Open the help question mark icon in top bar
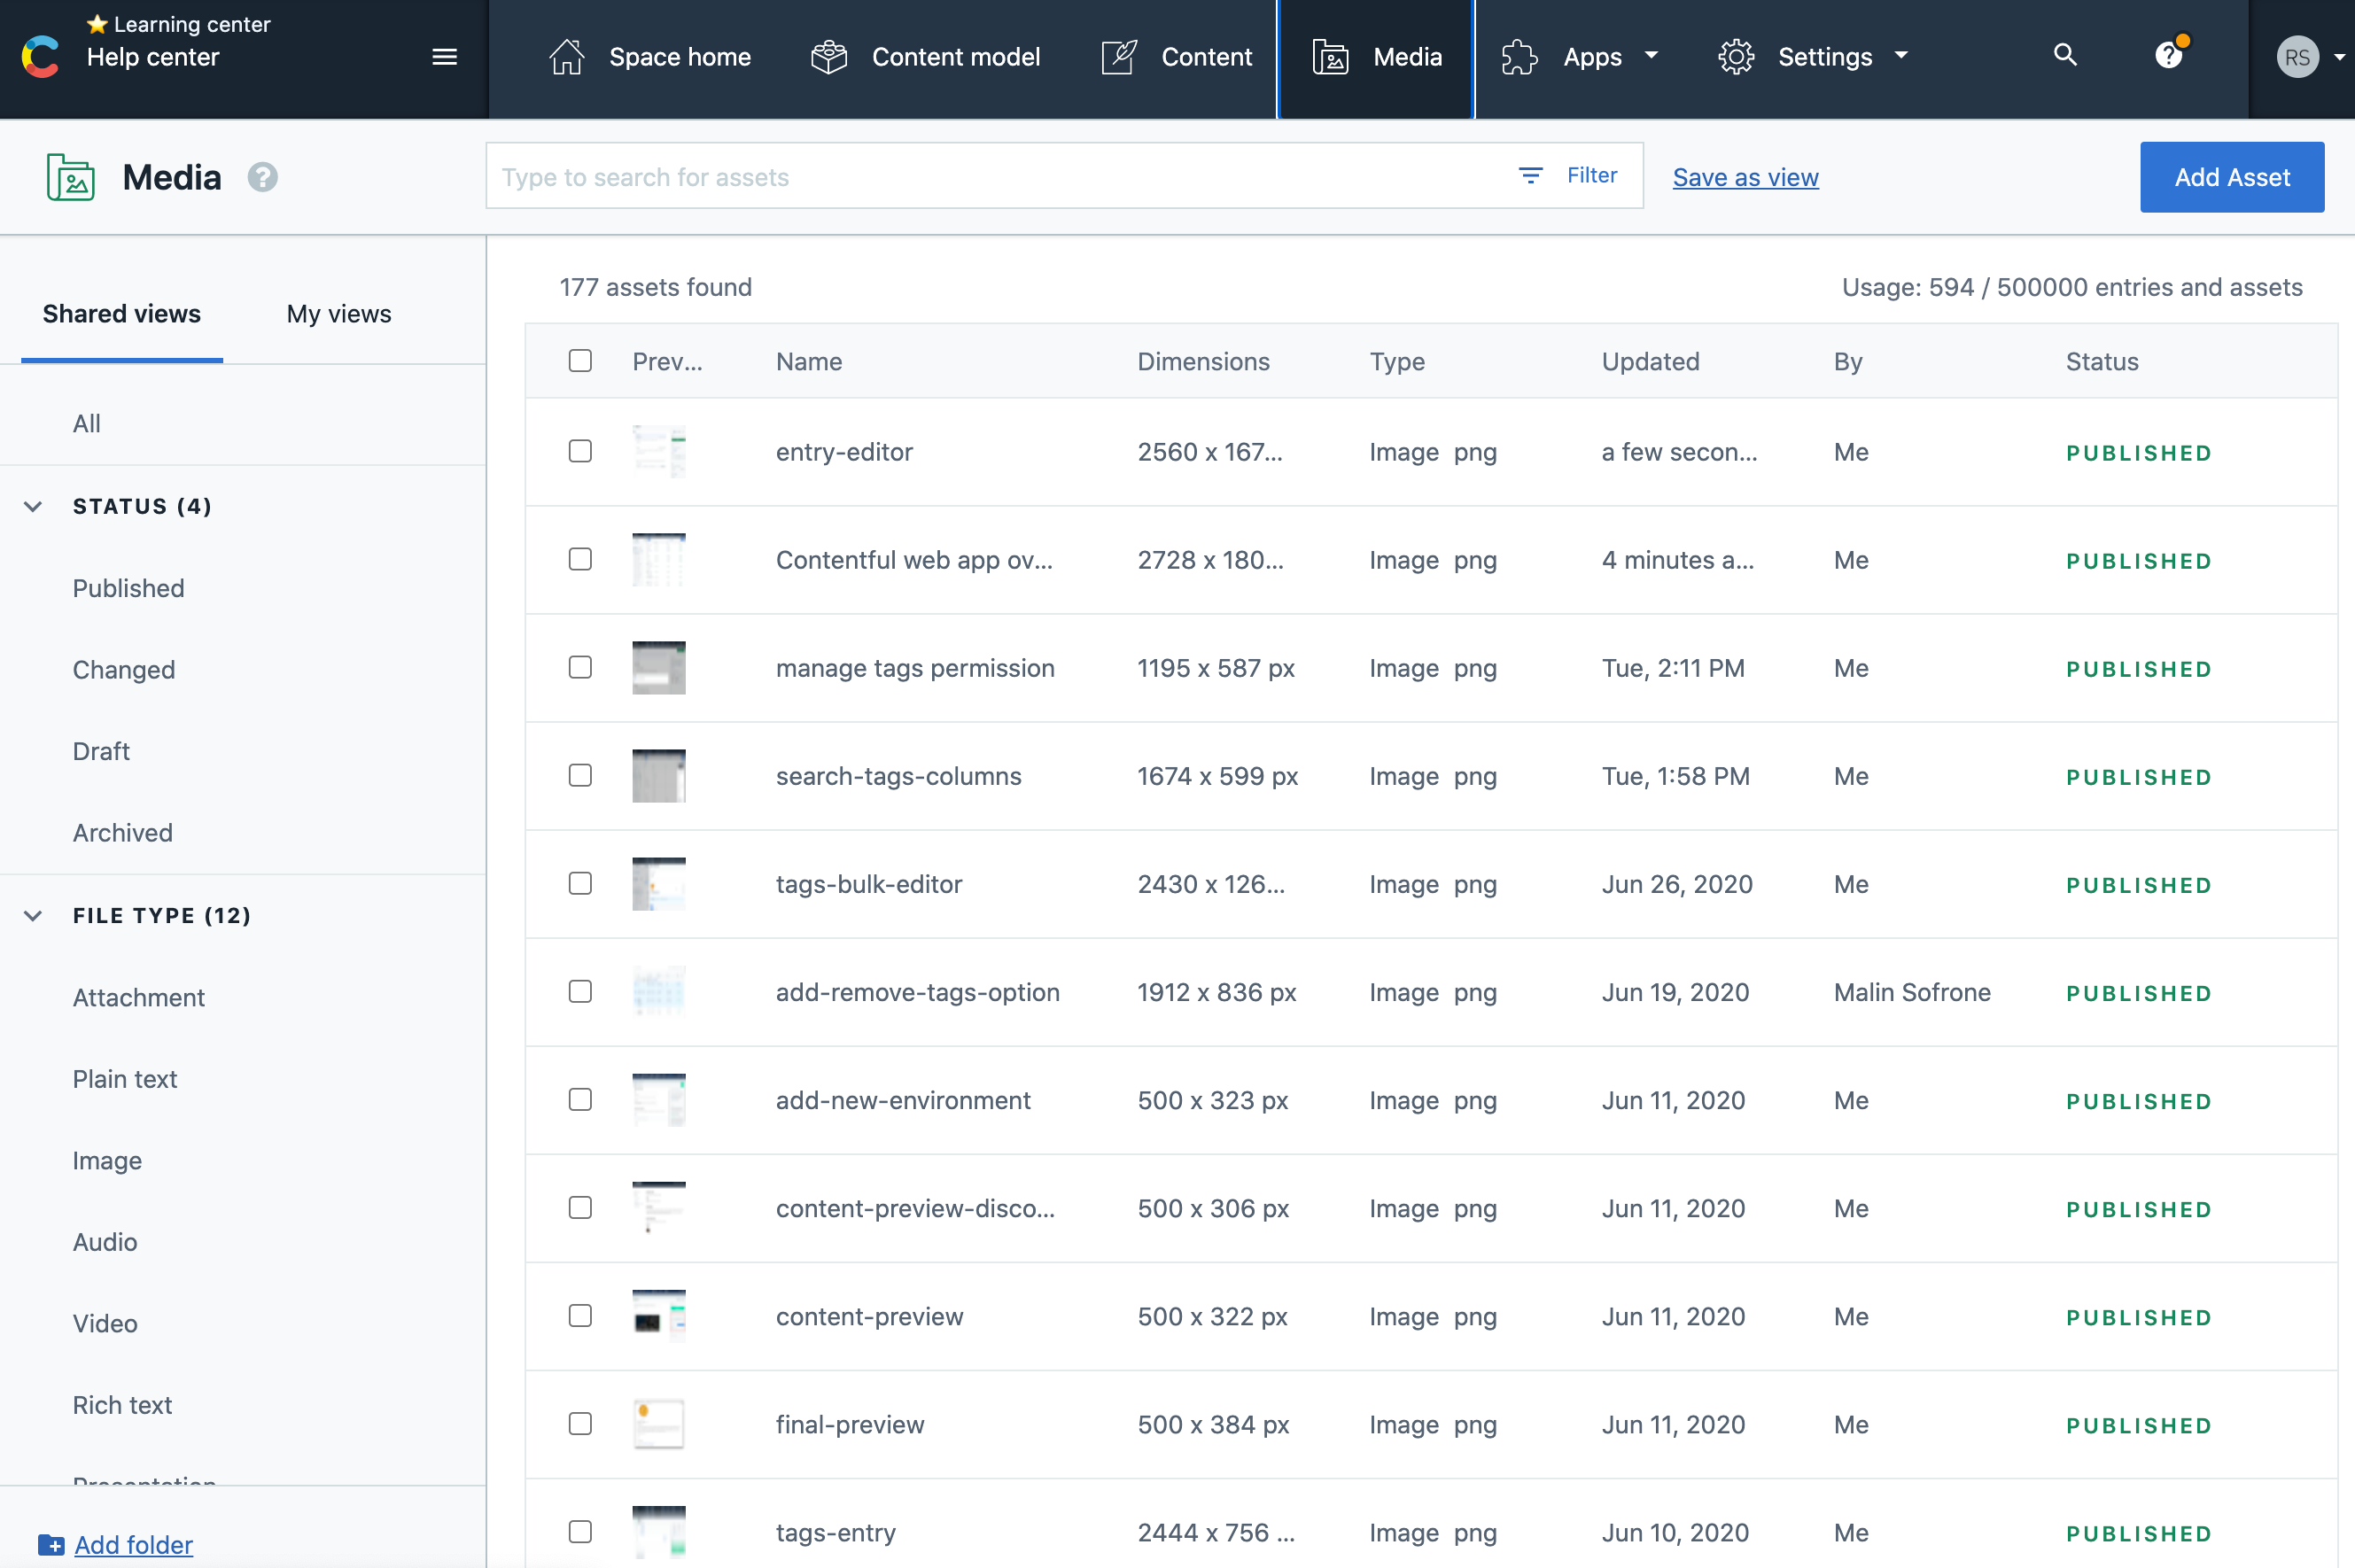Viewport: 2355px width, 1568px height. click(2168, 56)
